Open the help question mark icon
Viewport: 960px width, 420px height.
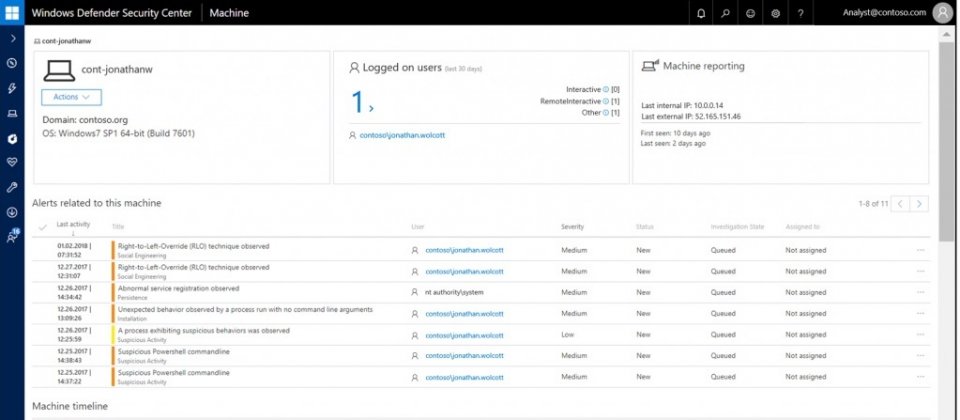coord(800,13)
